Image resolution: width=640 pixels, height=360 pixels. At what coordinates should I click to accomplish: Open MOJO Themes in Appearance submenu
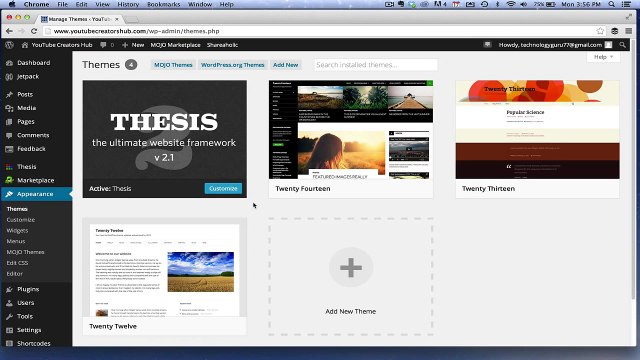[x=25, y=252]
